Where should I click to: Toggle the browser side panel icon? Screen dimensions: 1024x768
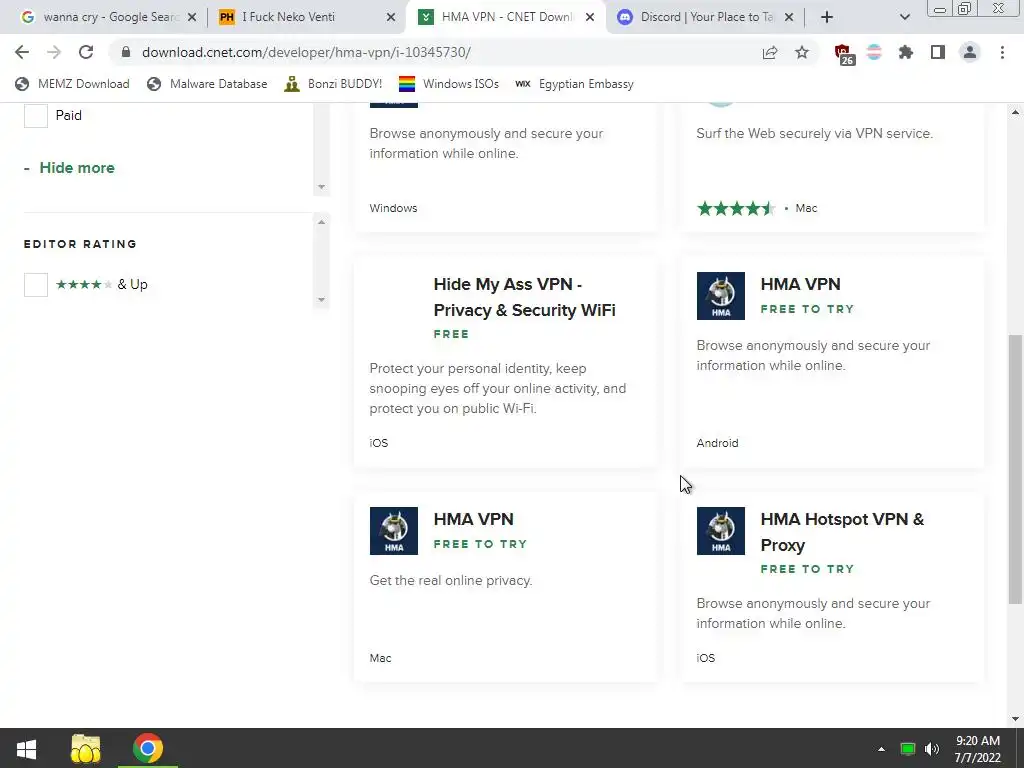pyautogui.click(x=938, y=52)
